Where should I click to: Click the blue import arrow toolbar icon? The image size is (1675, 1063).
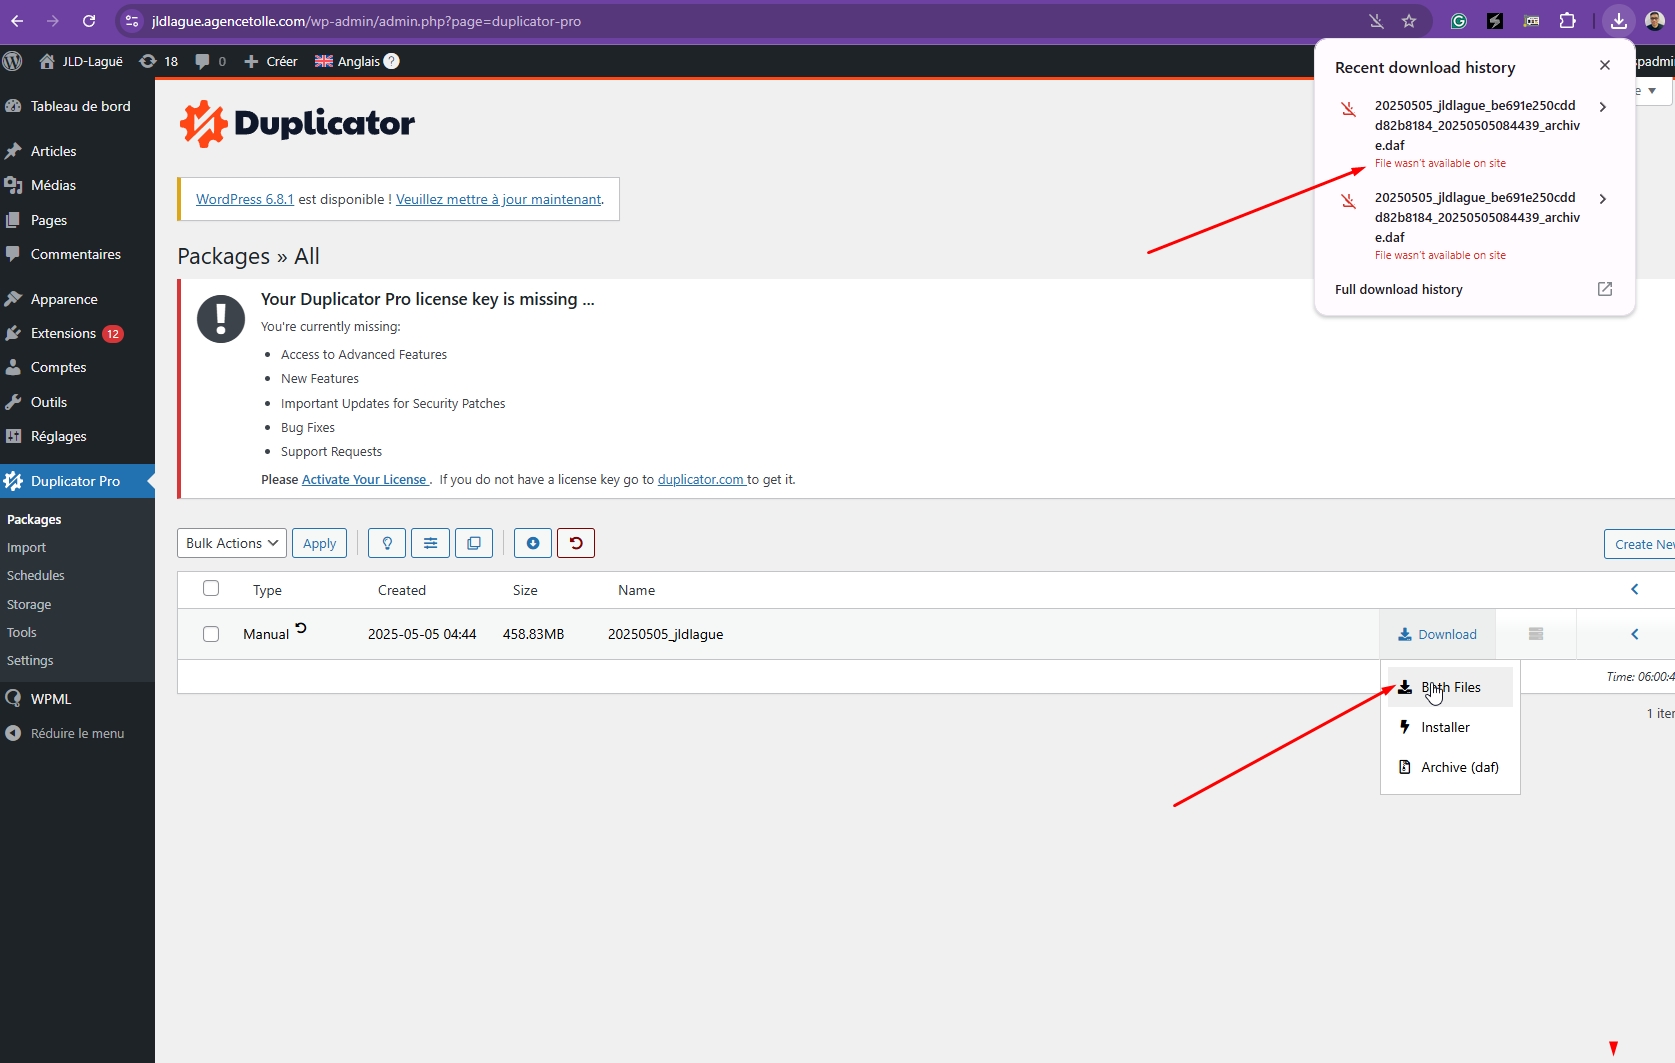(x=533, y=543)
